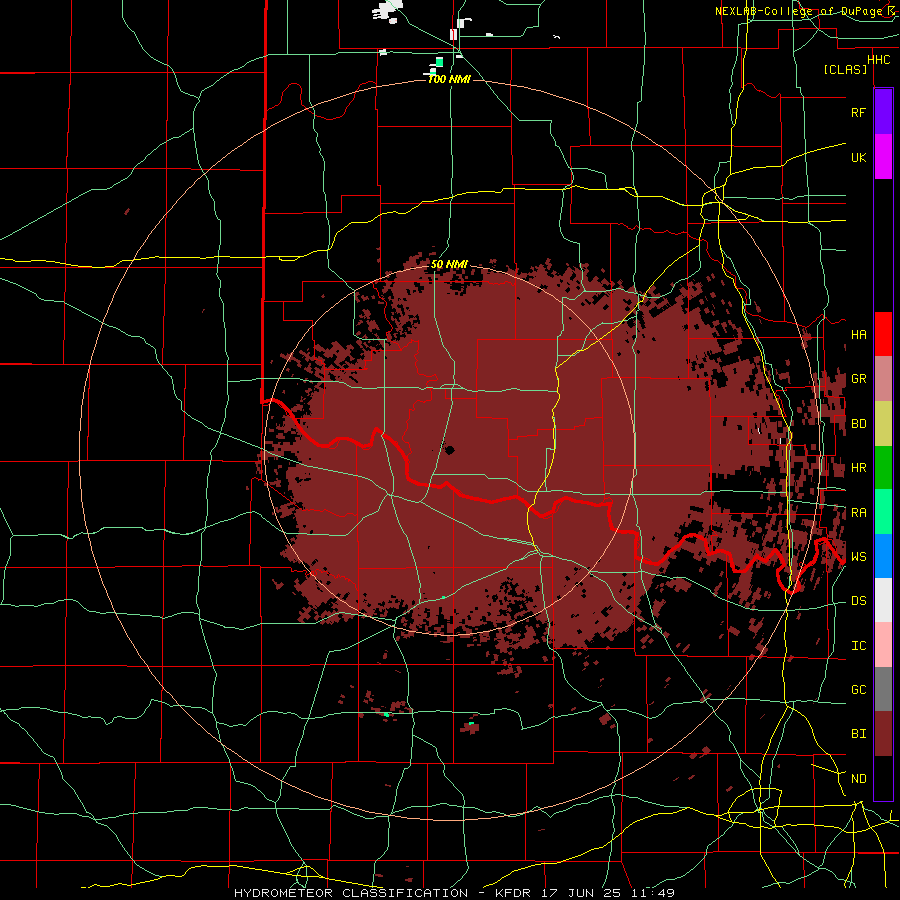Click the 'RF' legend label
The width and height of the screenshot is (900, 900).
(x=858, y=112)
